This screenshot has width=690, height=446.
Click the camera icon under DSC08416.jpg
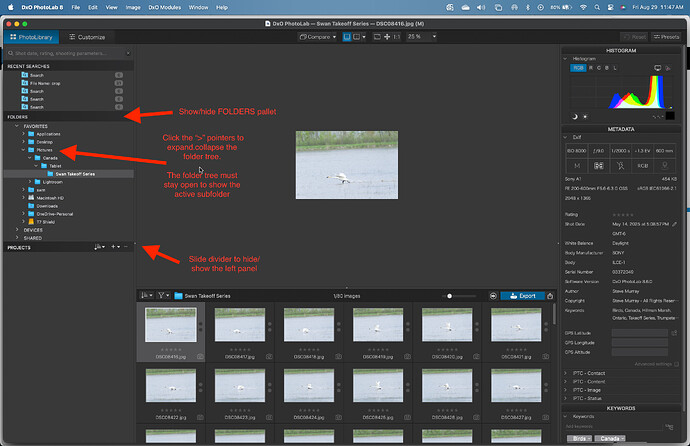200,357
